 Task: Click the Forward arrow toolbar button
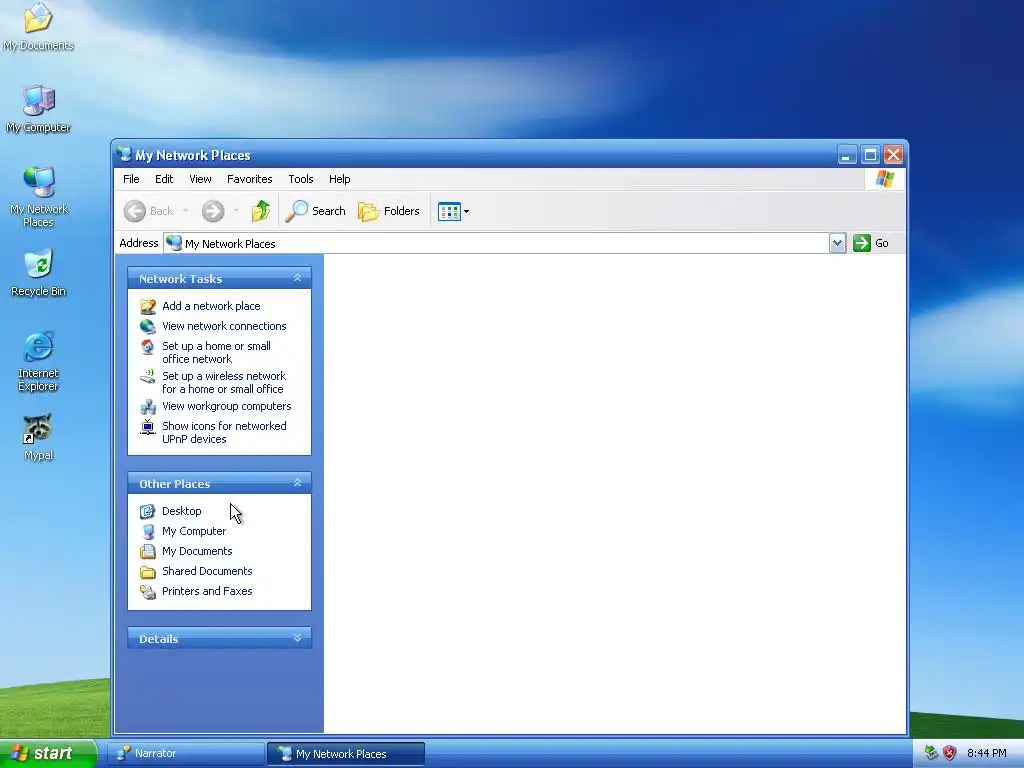213,211
